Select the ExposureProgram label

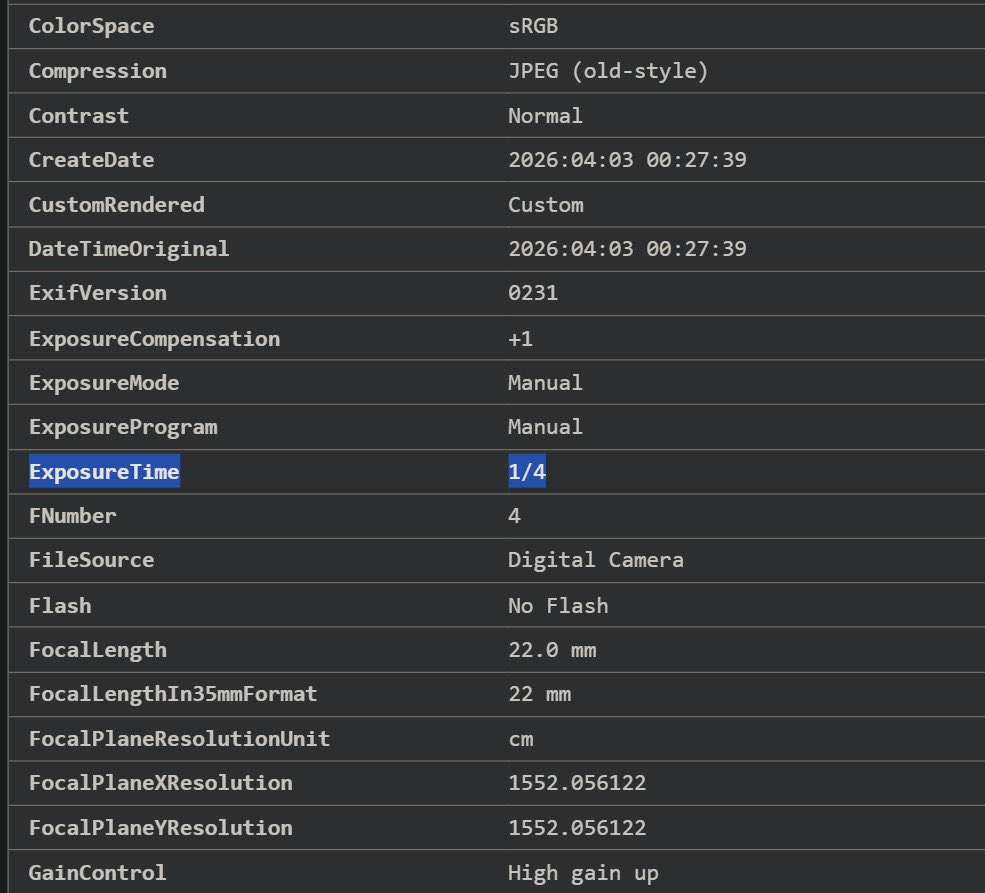point(123,427)
